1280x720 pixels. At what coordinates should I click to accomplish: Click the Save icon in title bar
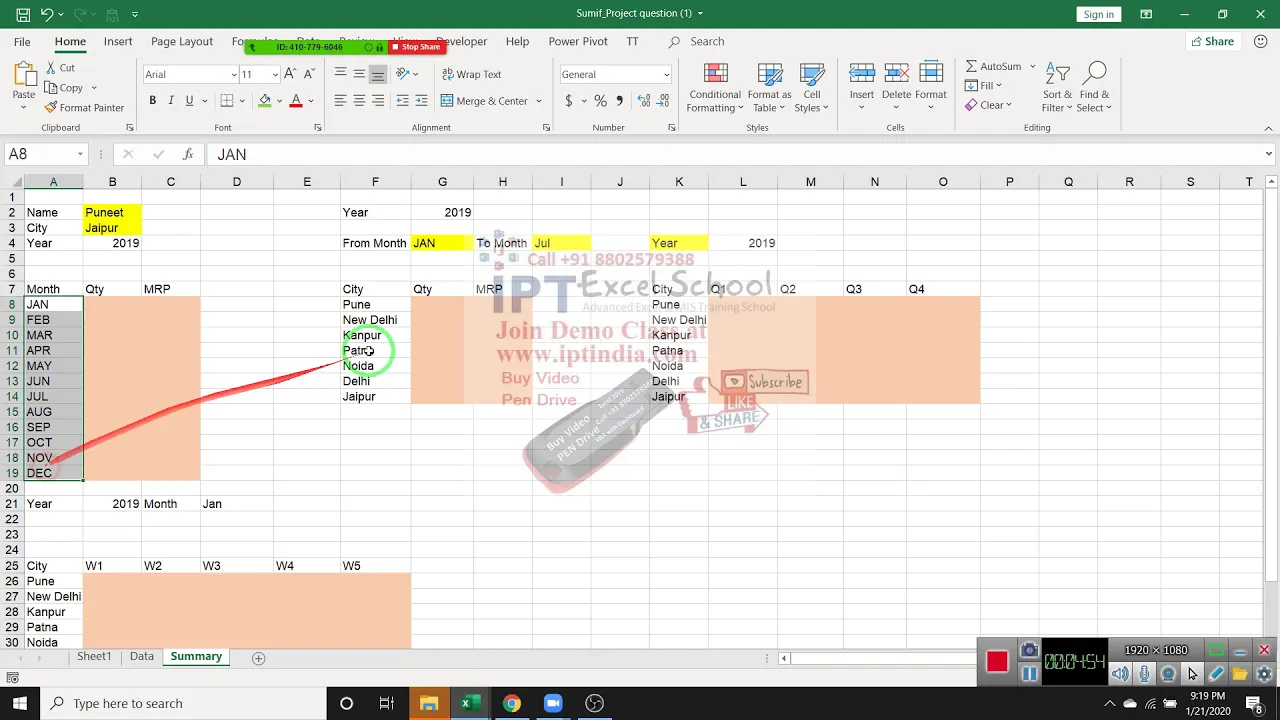coord(22,14)
